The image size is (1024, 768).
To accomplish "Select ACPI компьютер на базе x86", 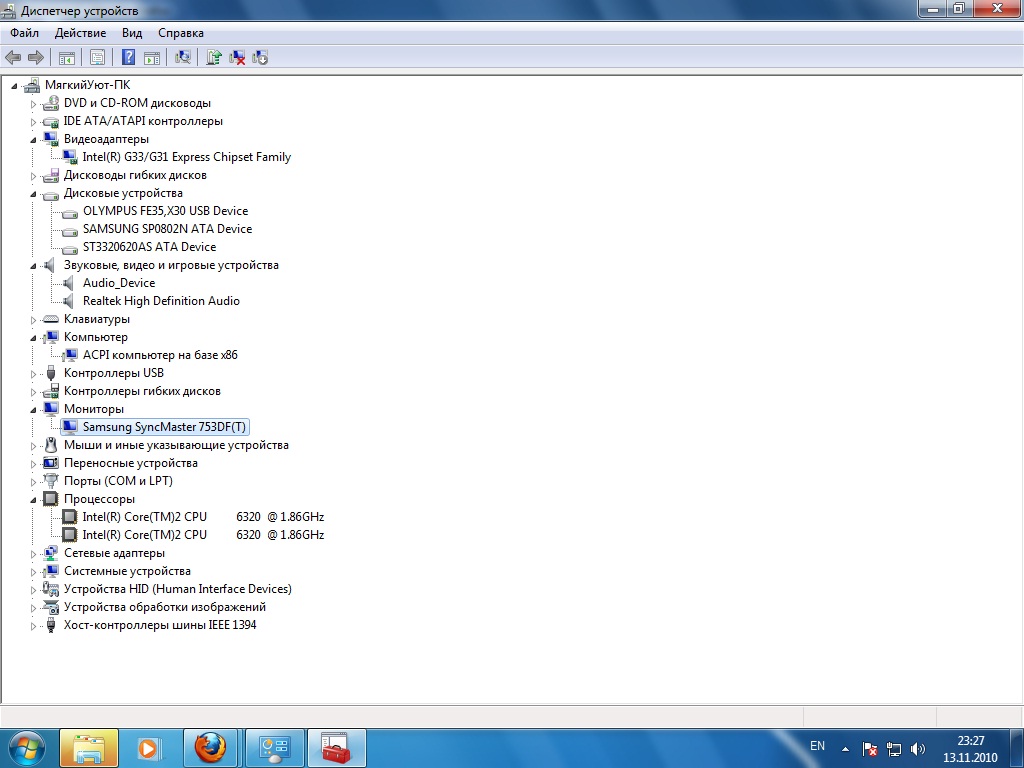I will [160, 355].
